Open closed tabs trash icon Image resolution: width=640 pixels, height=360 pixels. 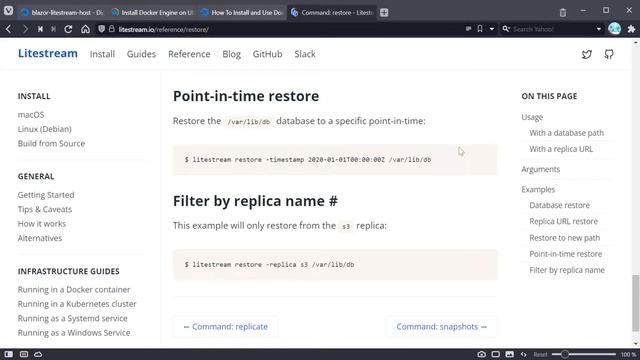coord(563,13)
